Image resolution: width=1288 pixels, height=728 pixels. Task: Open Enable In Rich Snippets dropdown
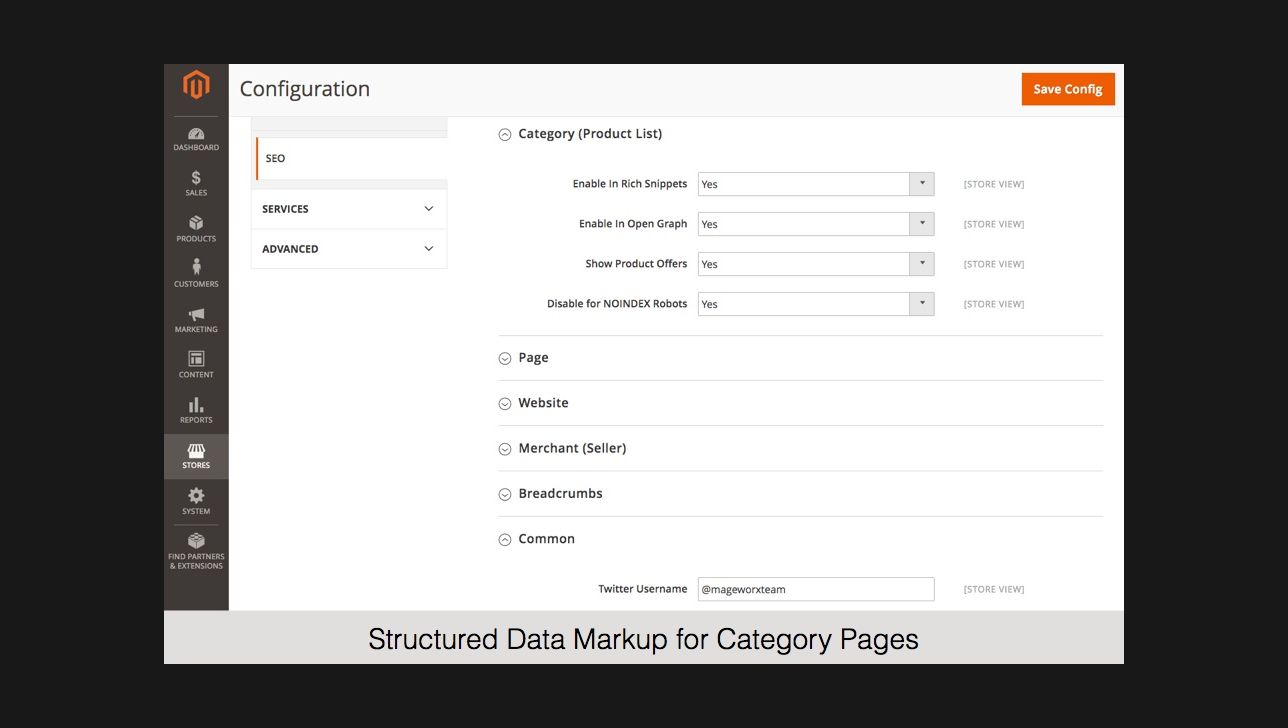[x=815, y=184]
